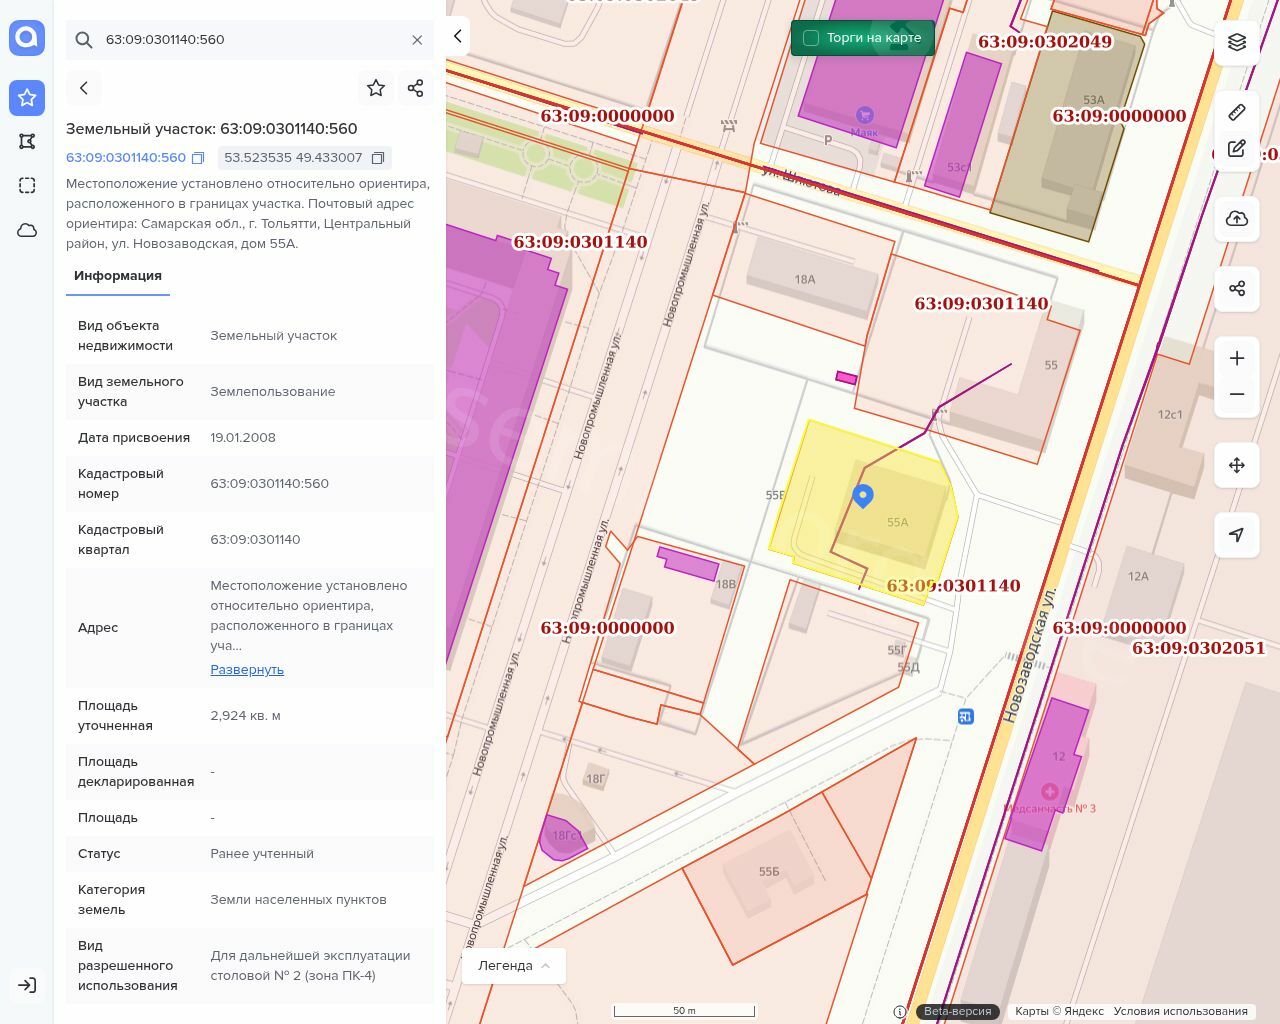The width and height of the screenshot is (1280, 1024).
Task: Copy cadastral number 63:09:0301140:560
Action: [x=198, y=158]
